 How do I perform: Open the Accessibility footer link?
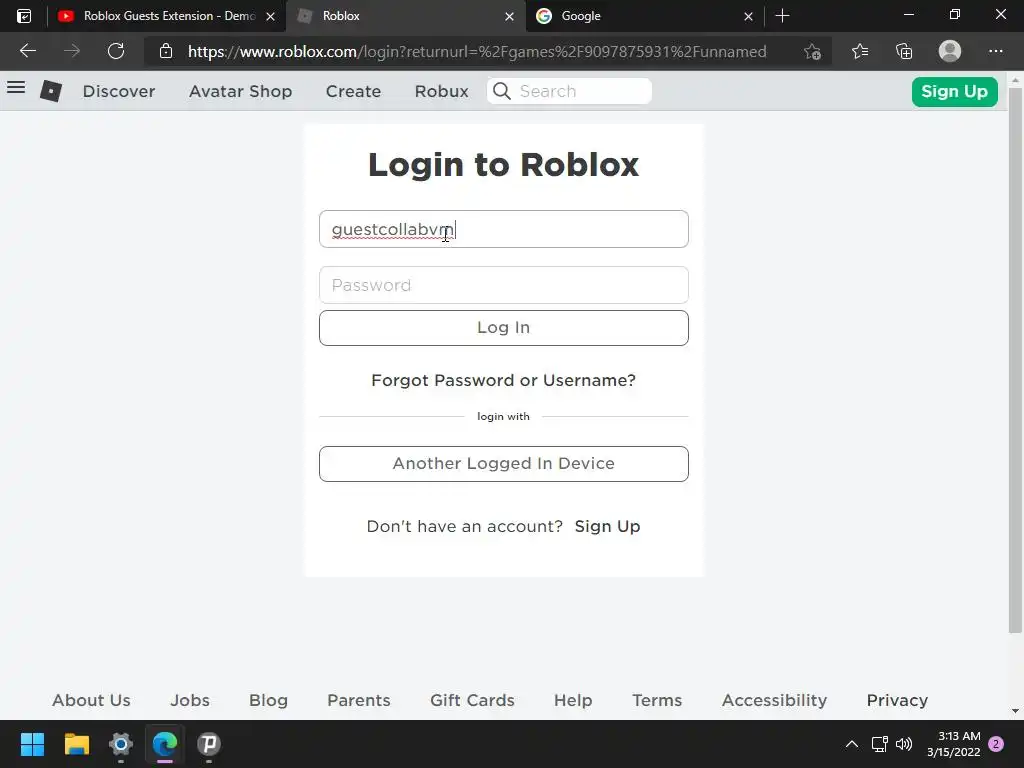click(x=775, y=700)
